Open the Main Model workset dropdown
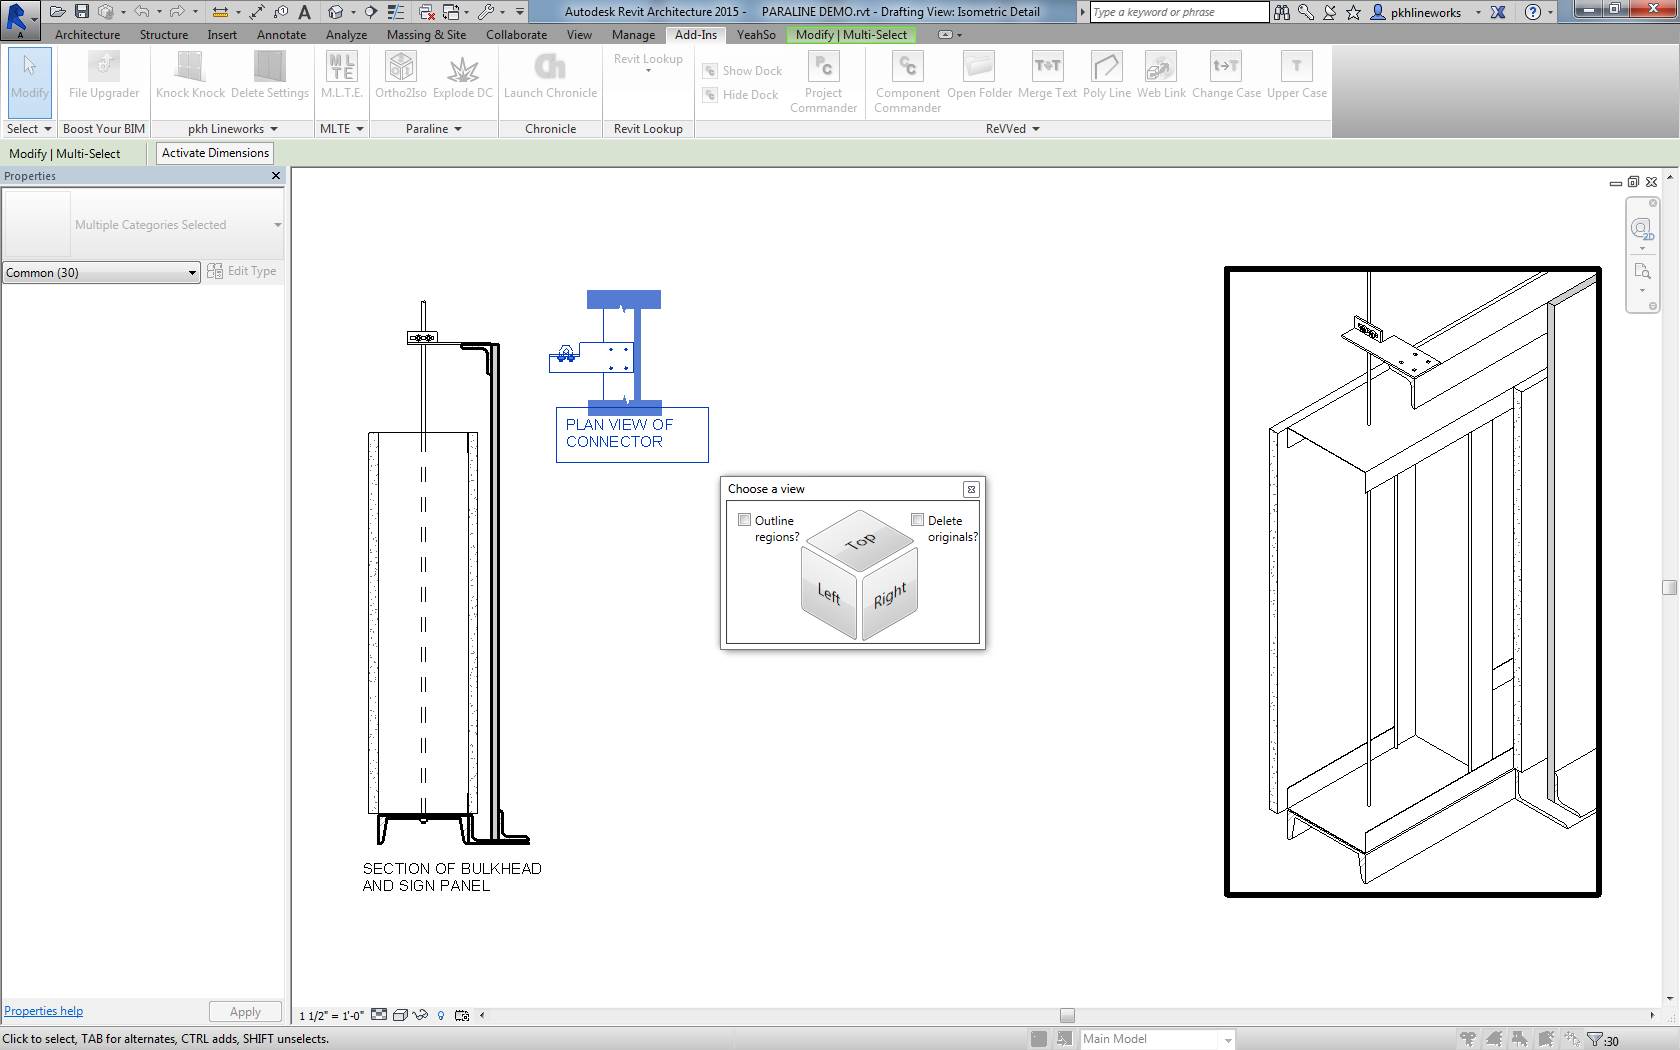 pyautogui.click(x=1157, y=1040)
